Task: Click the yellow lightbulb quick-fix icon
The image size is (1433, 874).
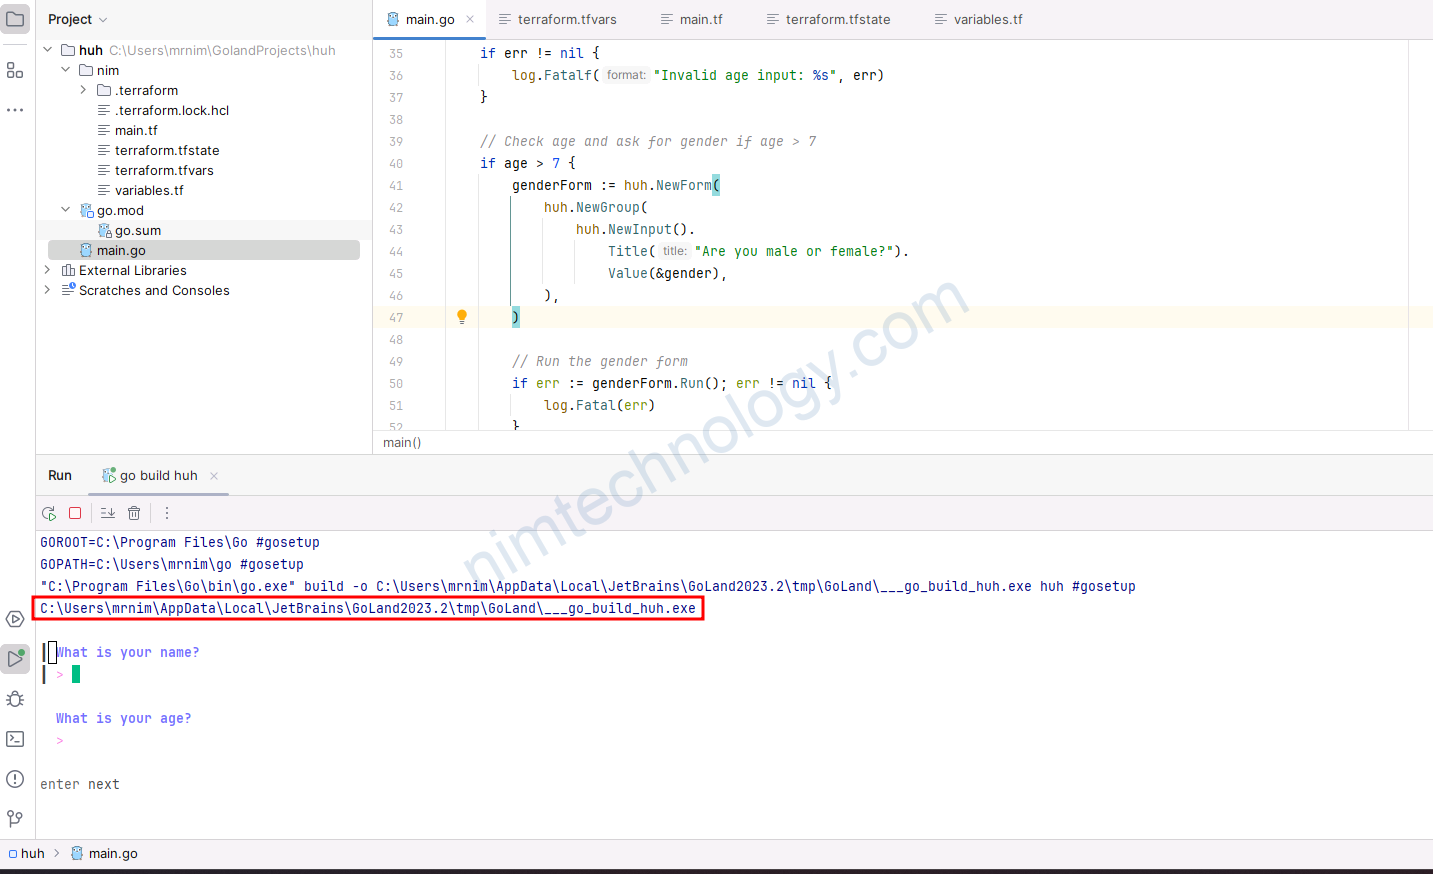Action: click(x=462, y=317)
